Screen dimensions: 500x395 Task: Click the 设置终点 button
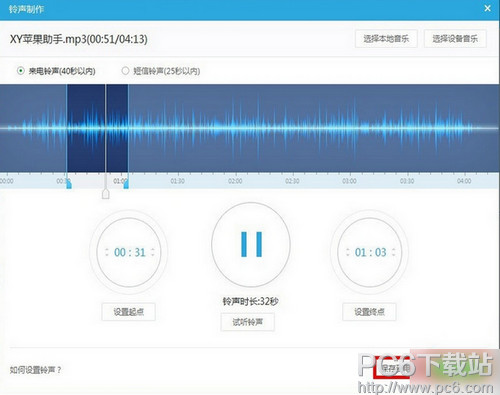click(369, 312)
